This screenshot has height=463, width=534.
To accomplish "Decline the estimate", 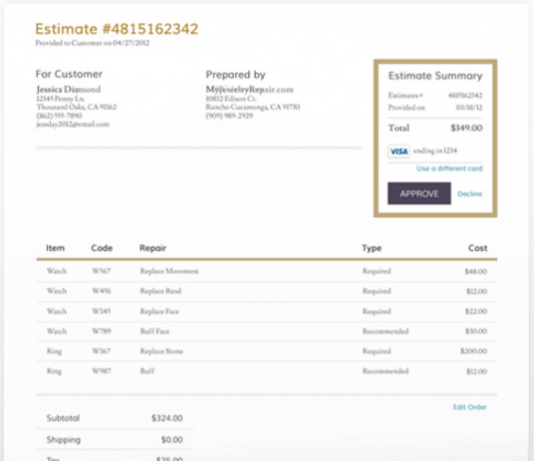I will tap(469, 194).
